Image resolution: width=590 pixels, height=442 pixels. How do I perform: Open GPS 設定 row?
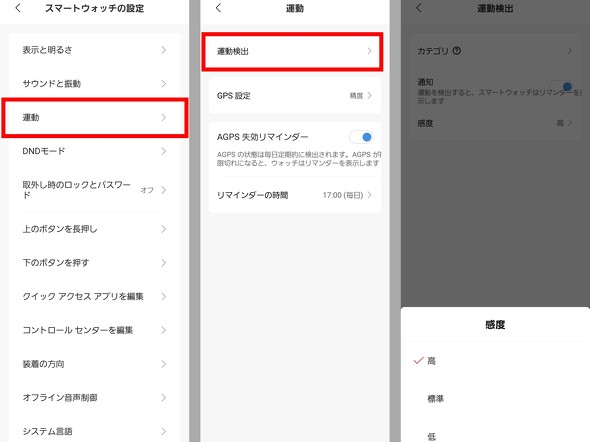295,96
